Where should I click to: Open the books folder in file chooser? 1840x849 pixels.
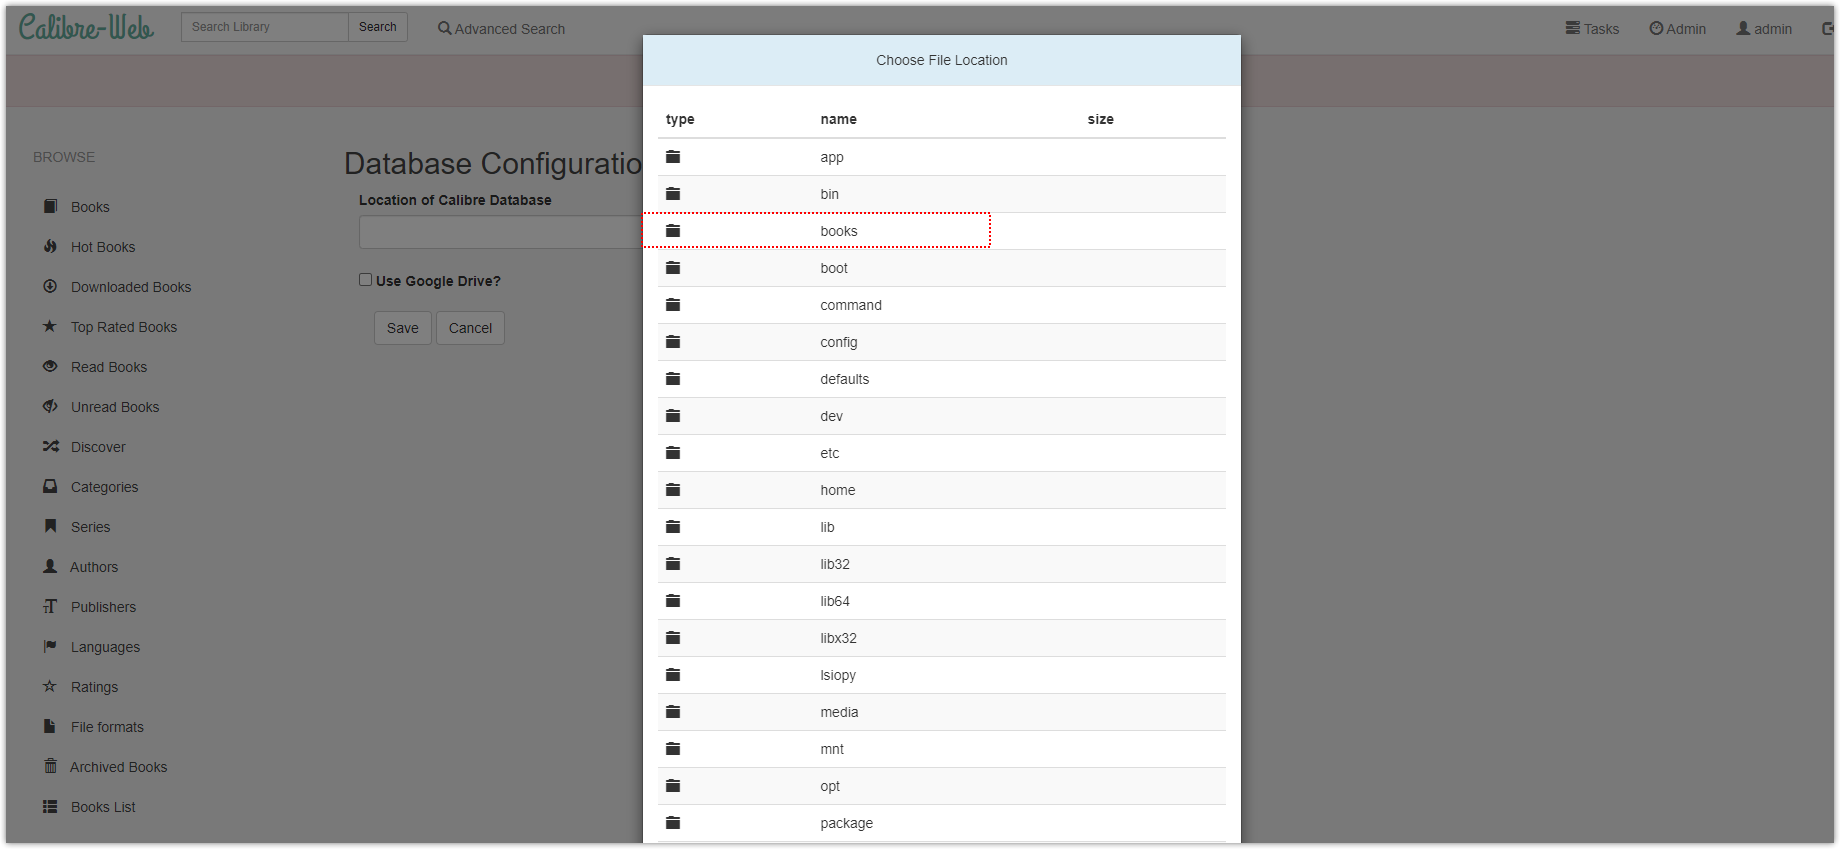(838, 231)
